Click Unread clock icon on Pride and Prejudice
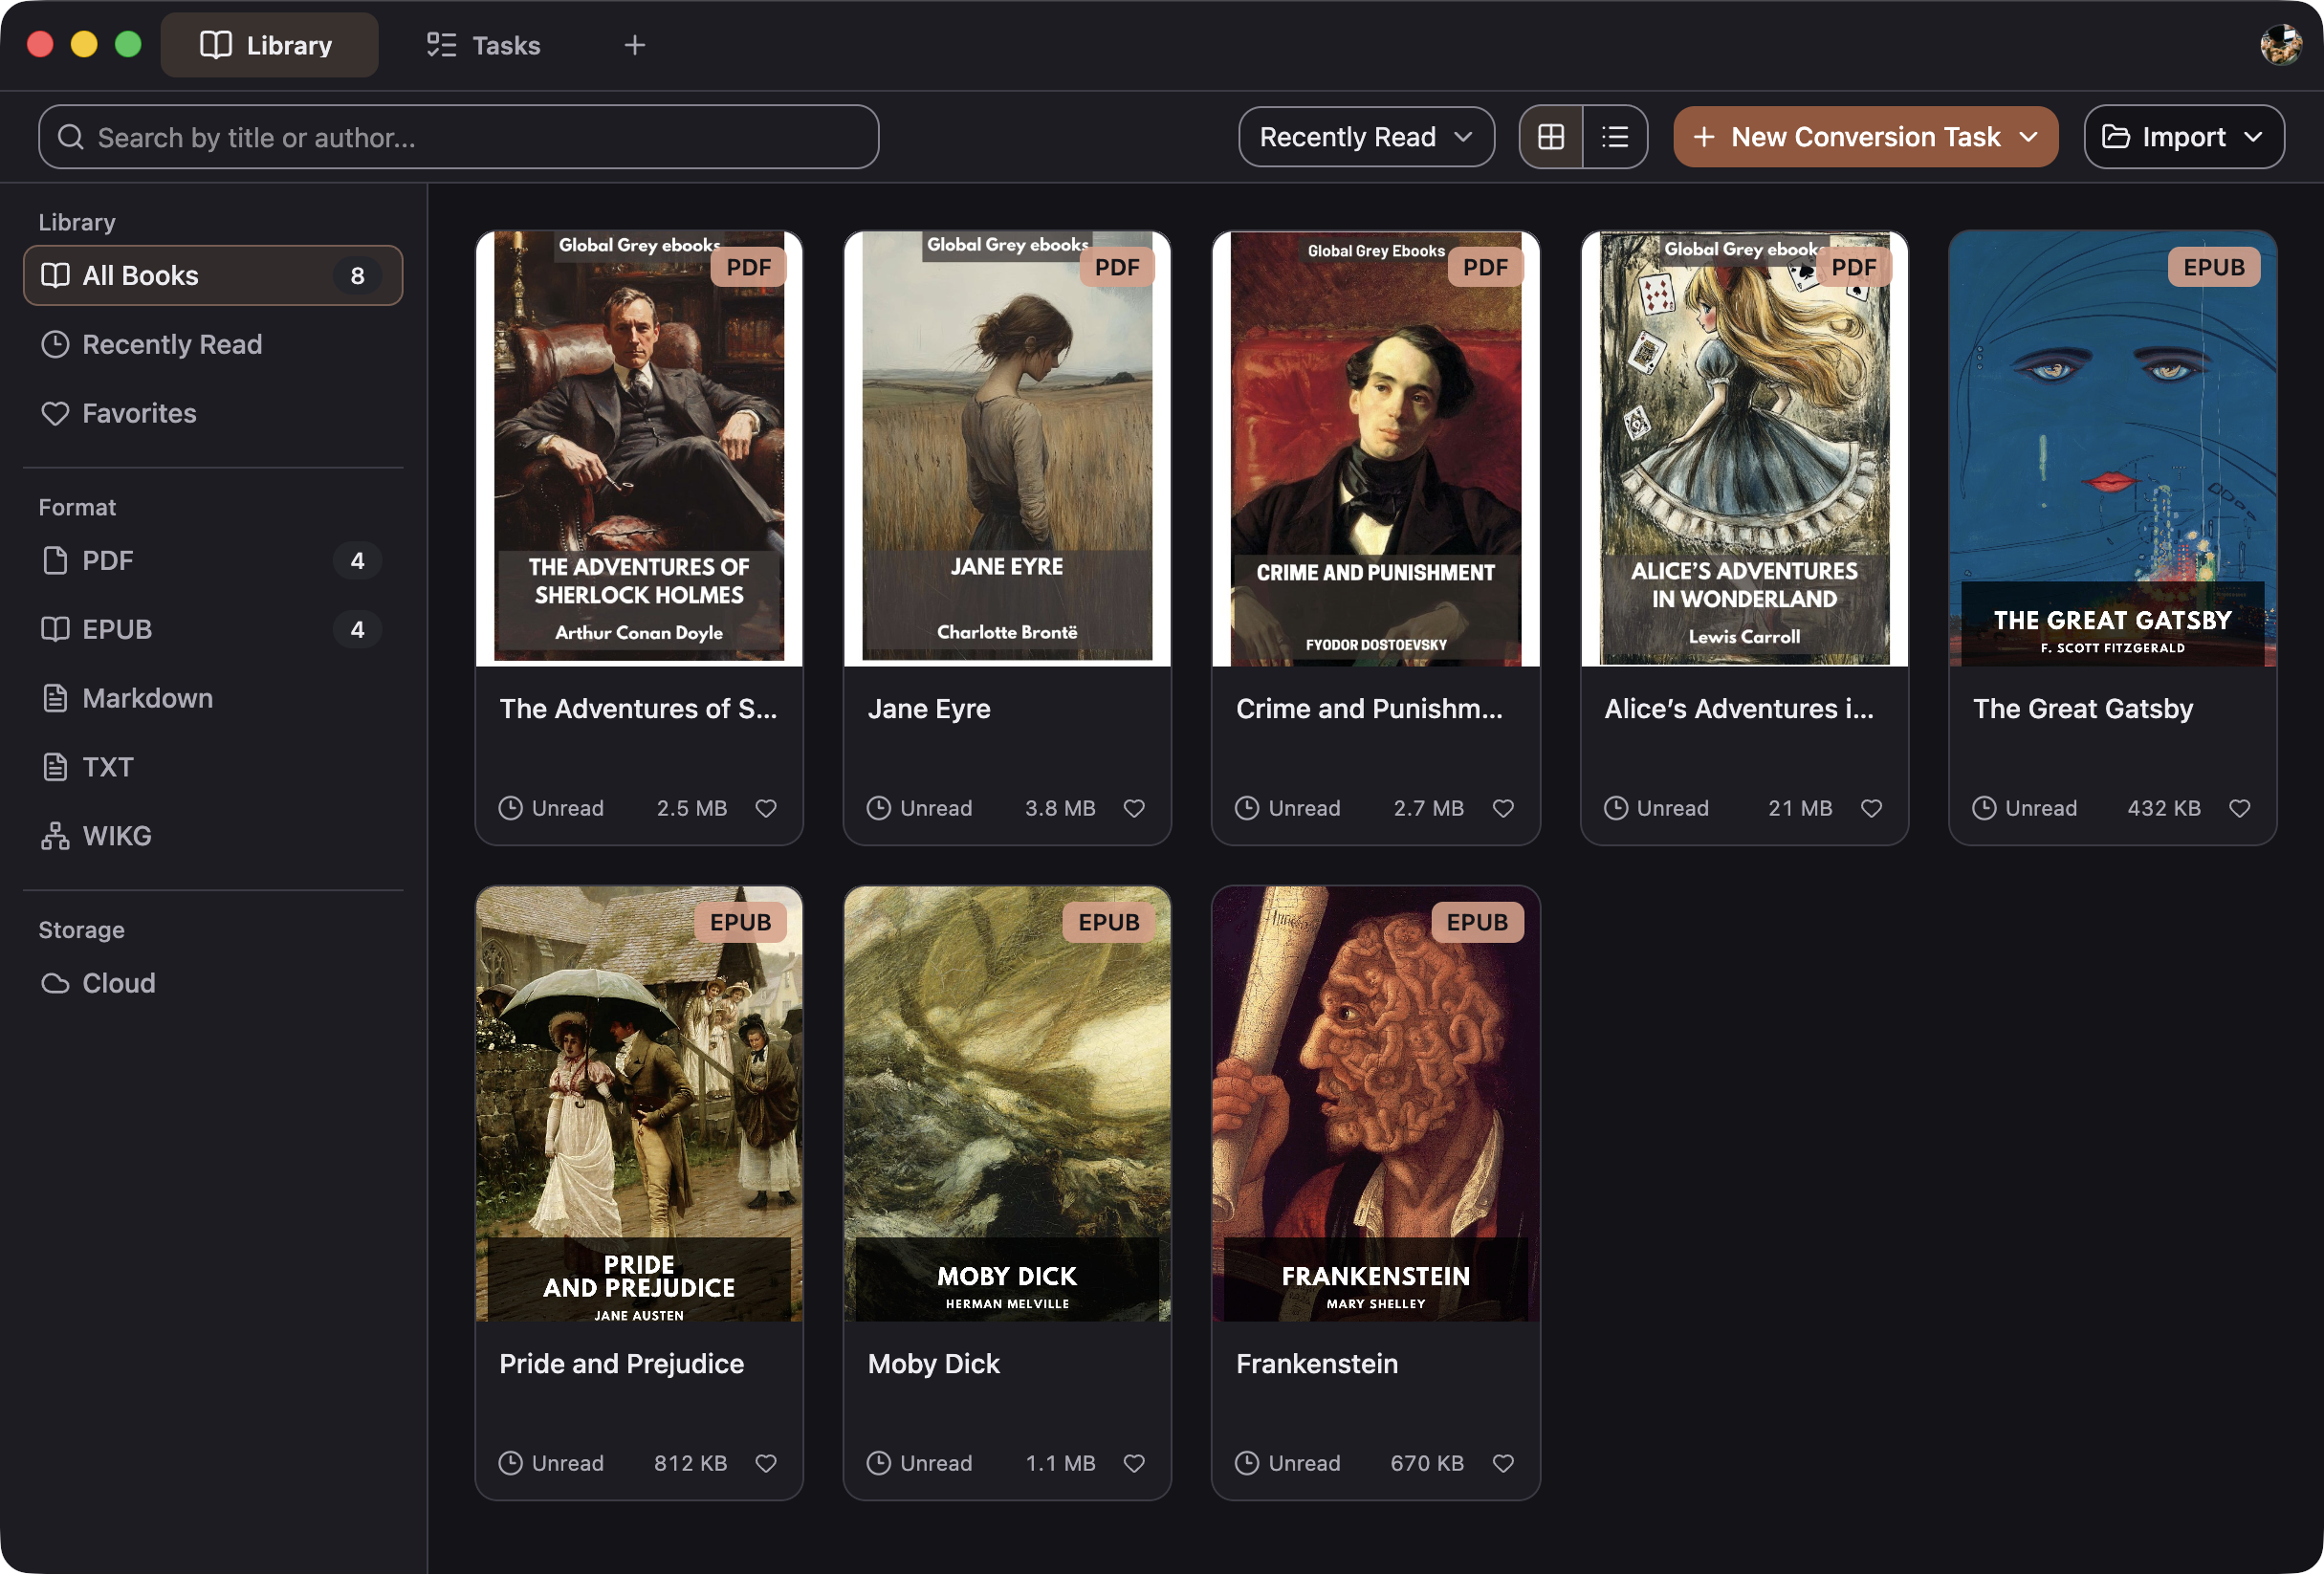 pos(510,1463)
